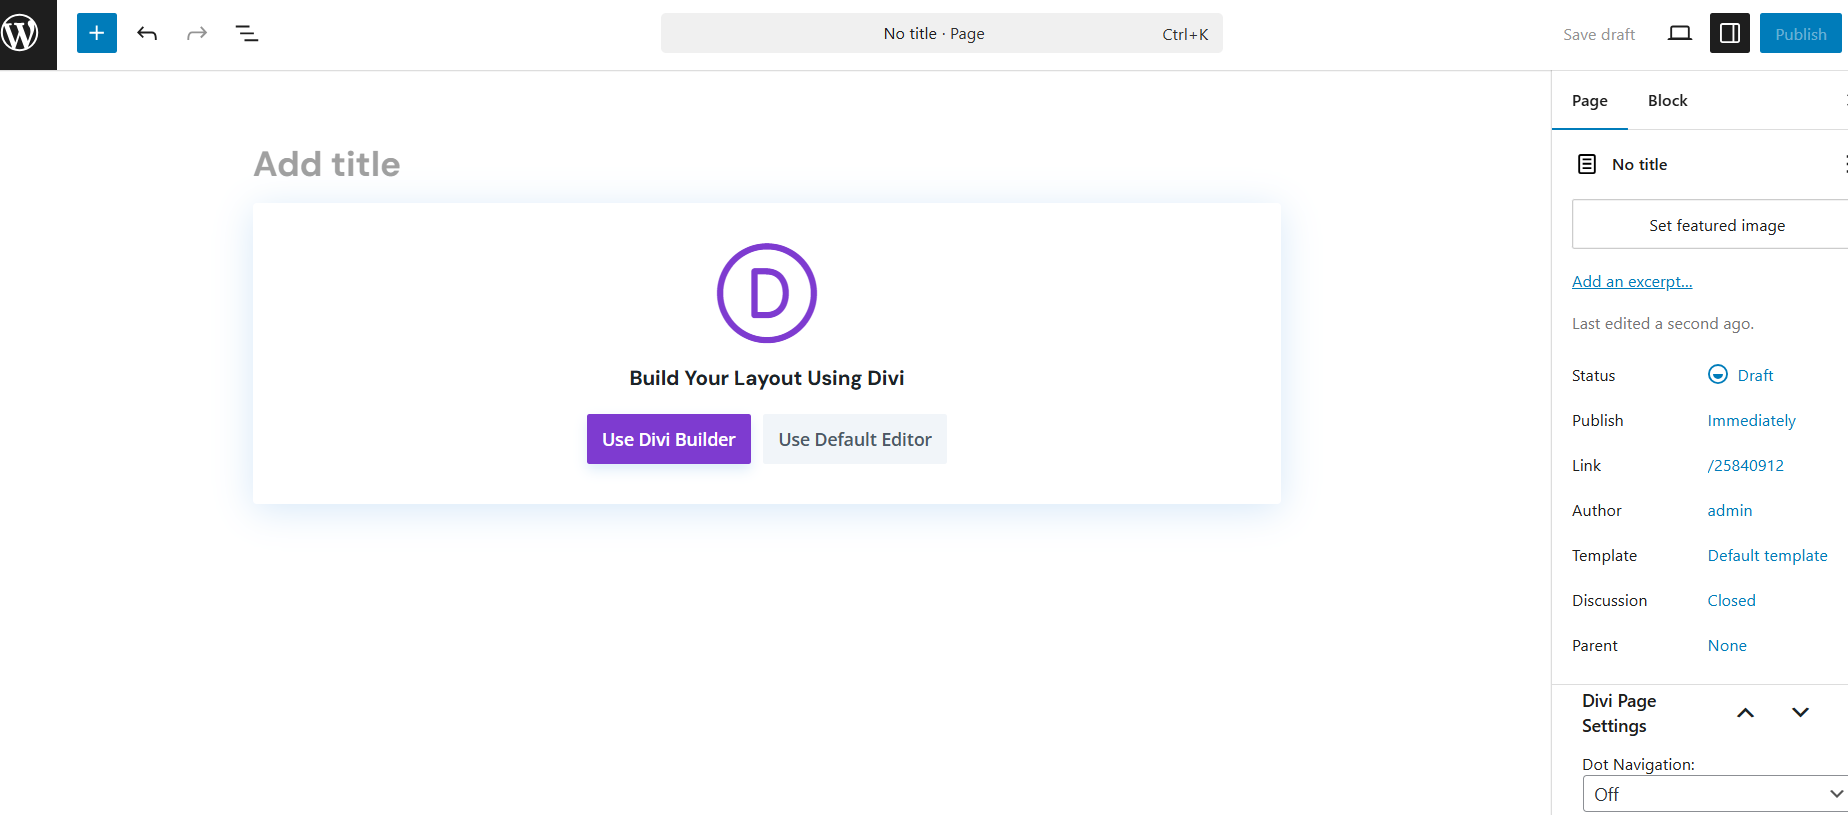Change the author admin
This screenshot has width=1848, height=815.
[x=1730, y=510]
